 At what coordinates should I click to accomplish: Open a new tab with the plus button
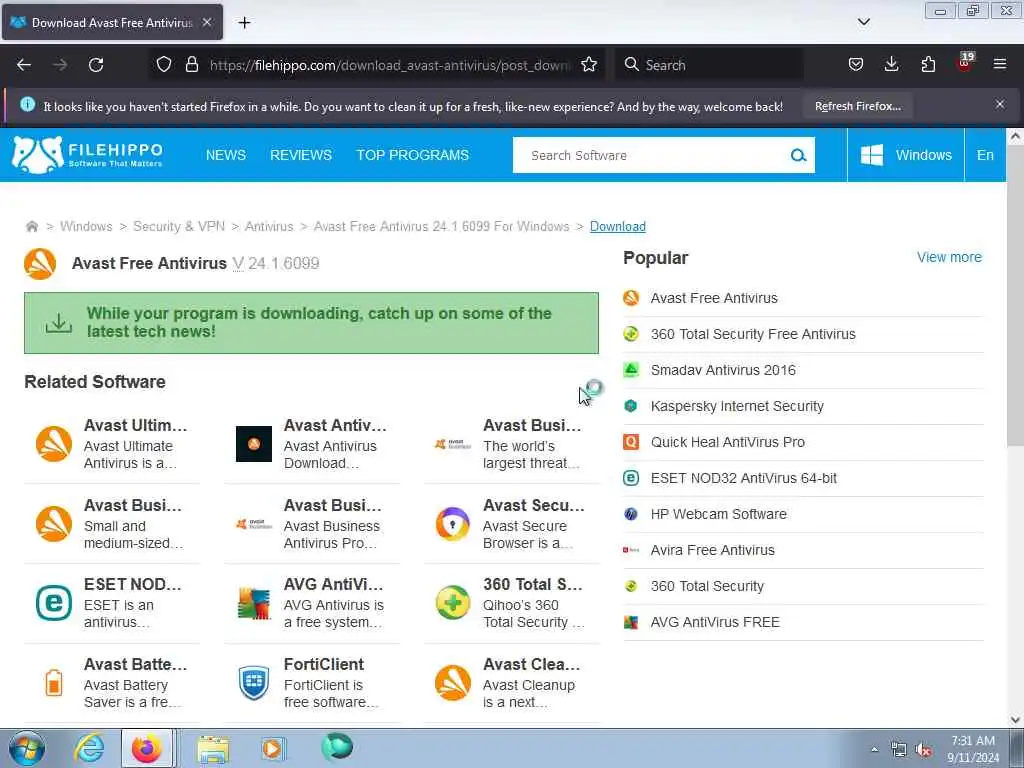tap(244, 23)
